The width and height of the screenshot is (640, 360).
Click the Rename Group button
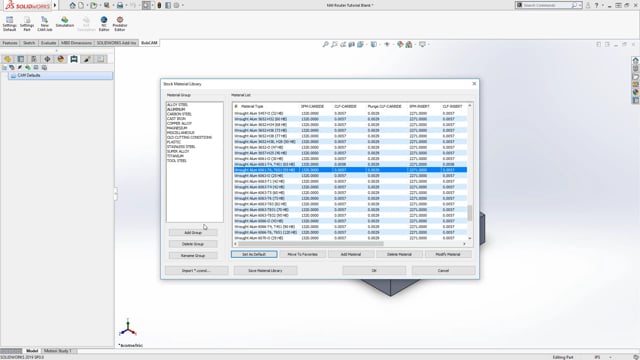(193, 256)
